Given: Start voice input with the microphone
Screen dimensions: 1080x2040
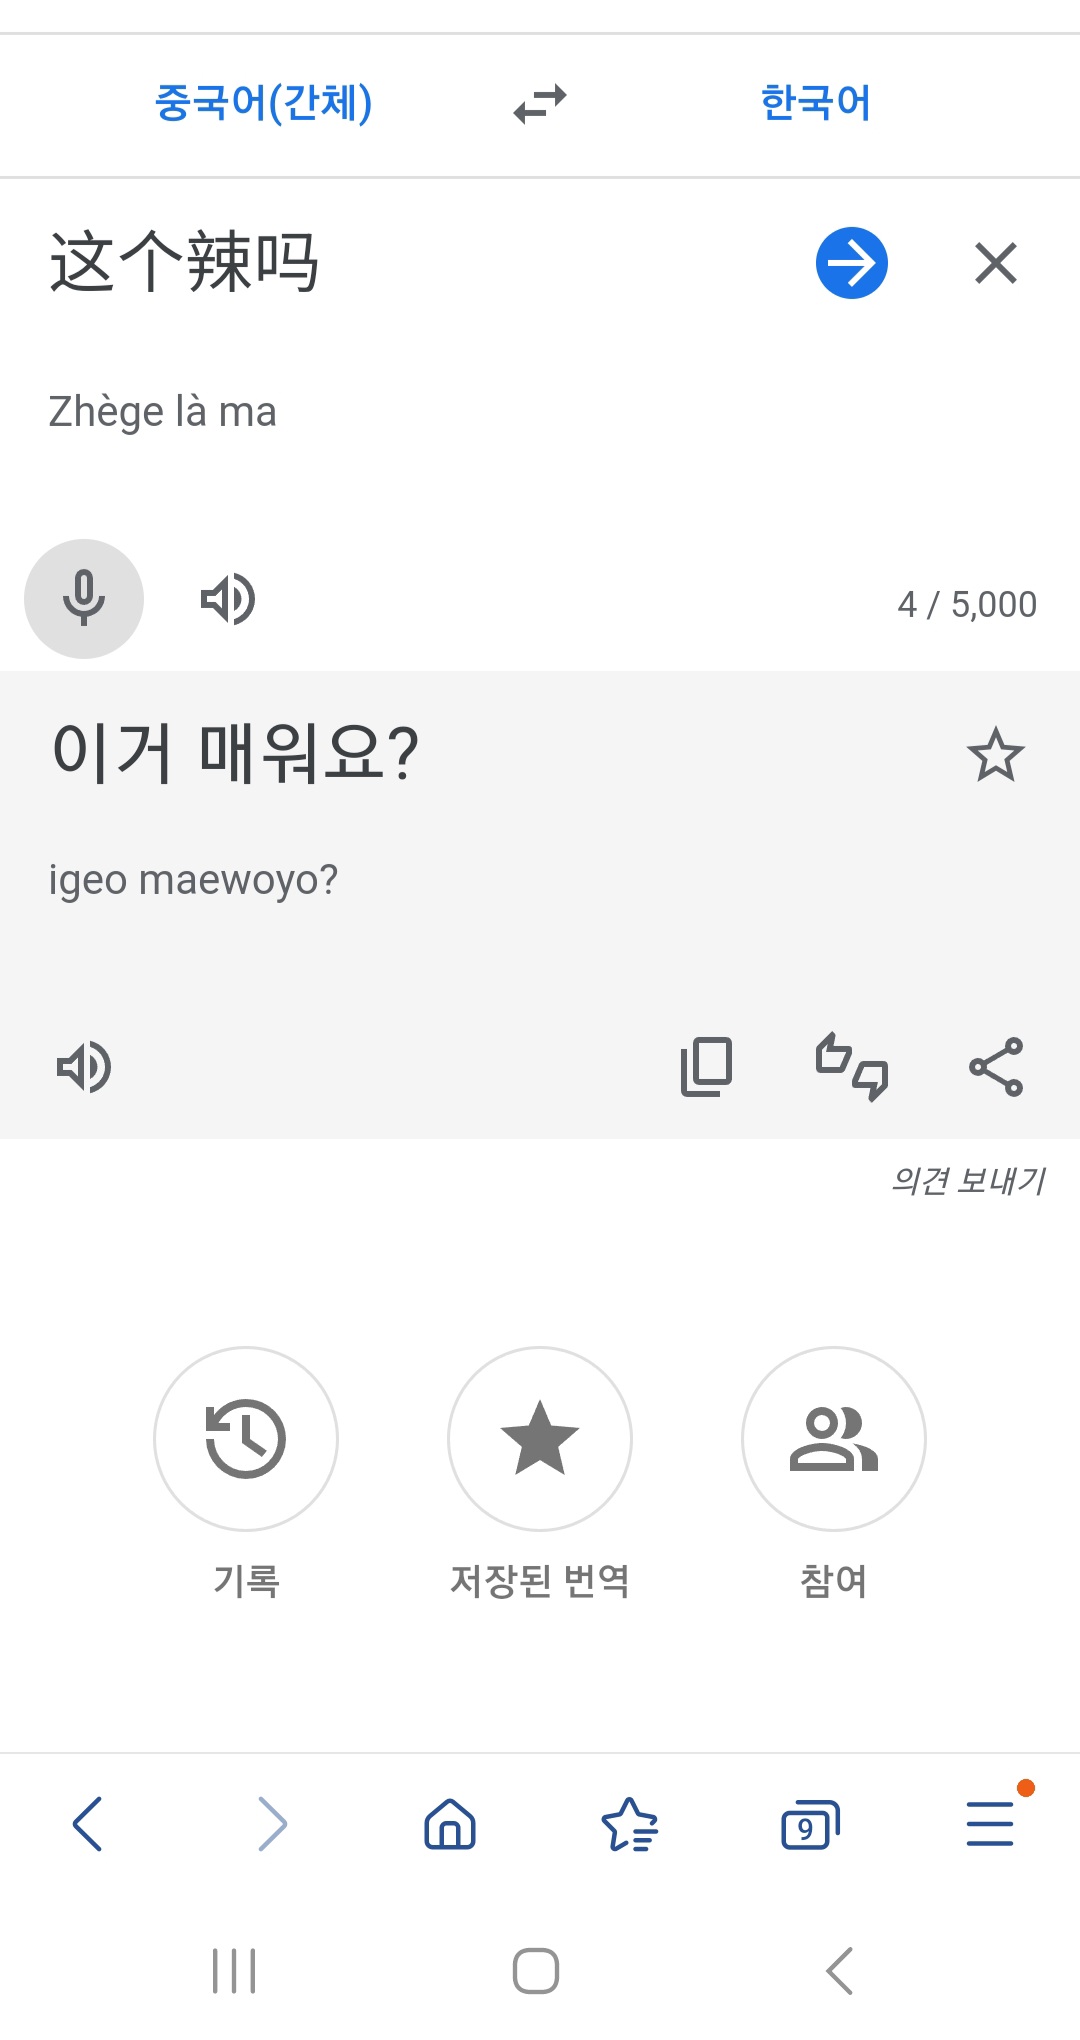Looking at the screenshot, I should pos(84,598).
